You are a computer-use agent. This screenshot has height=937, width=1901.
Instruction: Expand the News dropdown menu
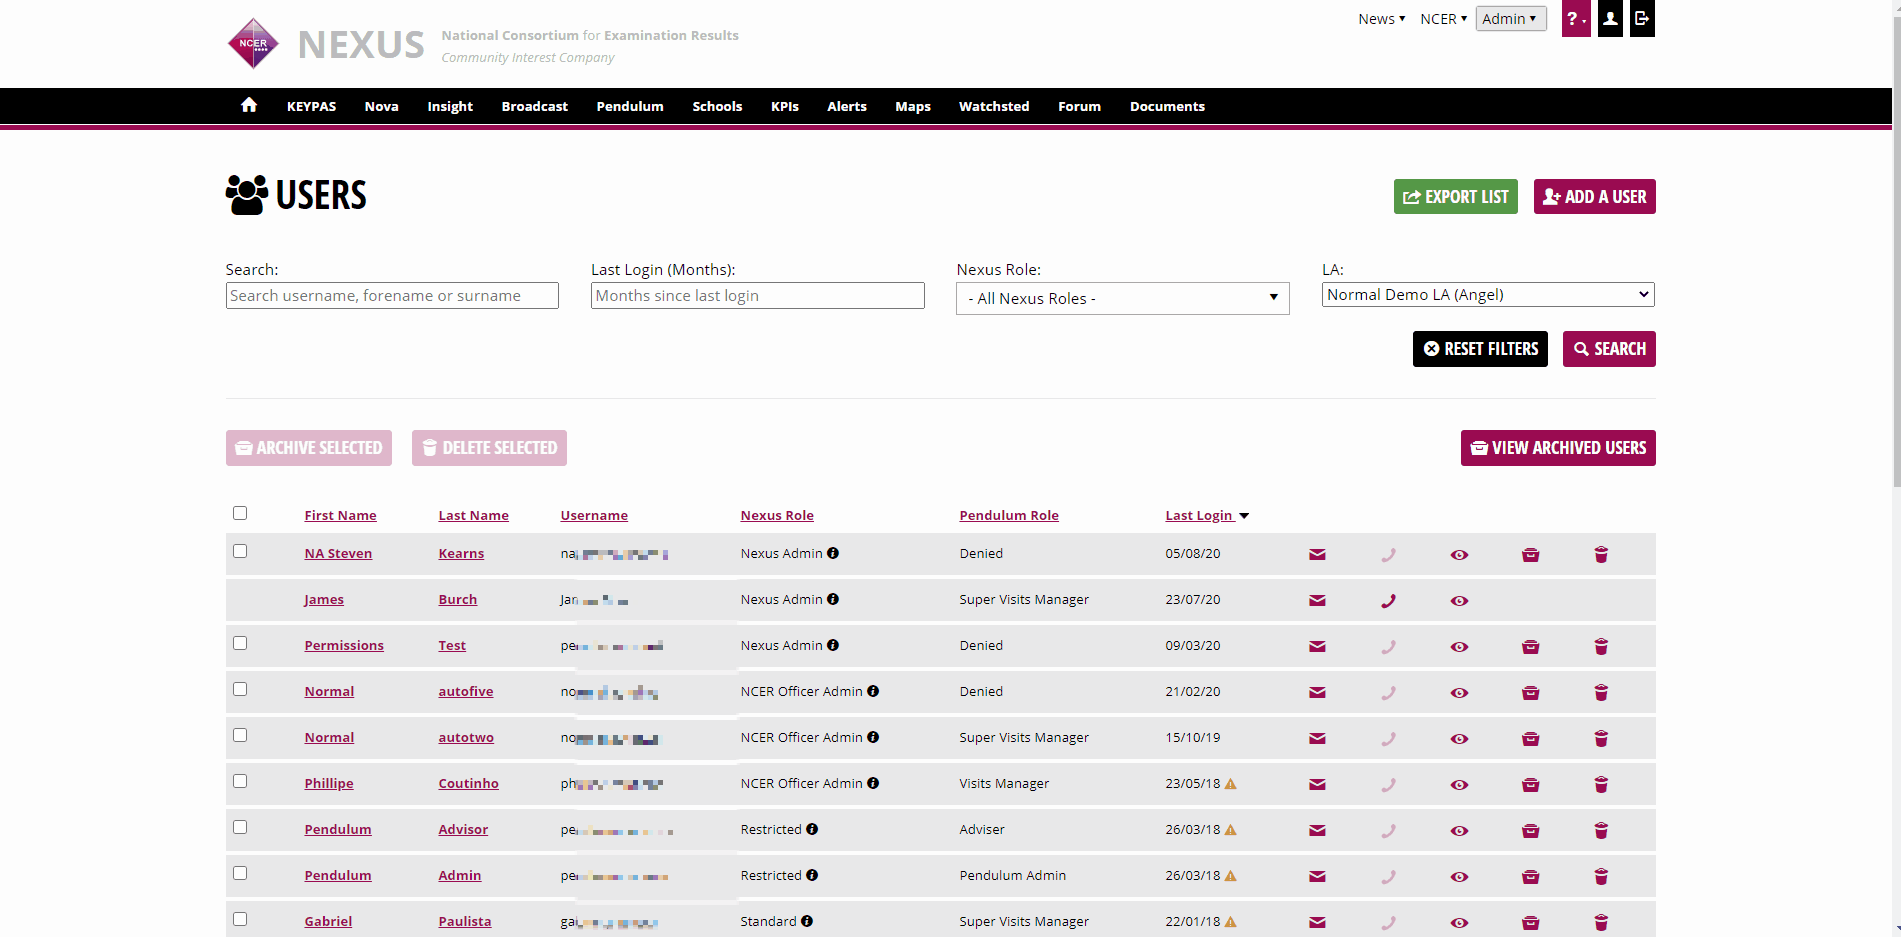pyautogui.click(x=1381, y=19)
